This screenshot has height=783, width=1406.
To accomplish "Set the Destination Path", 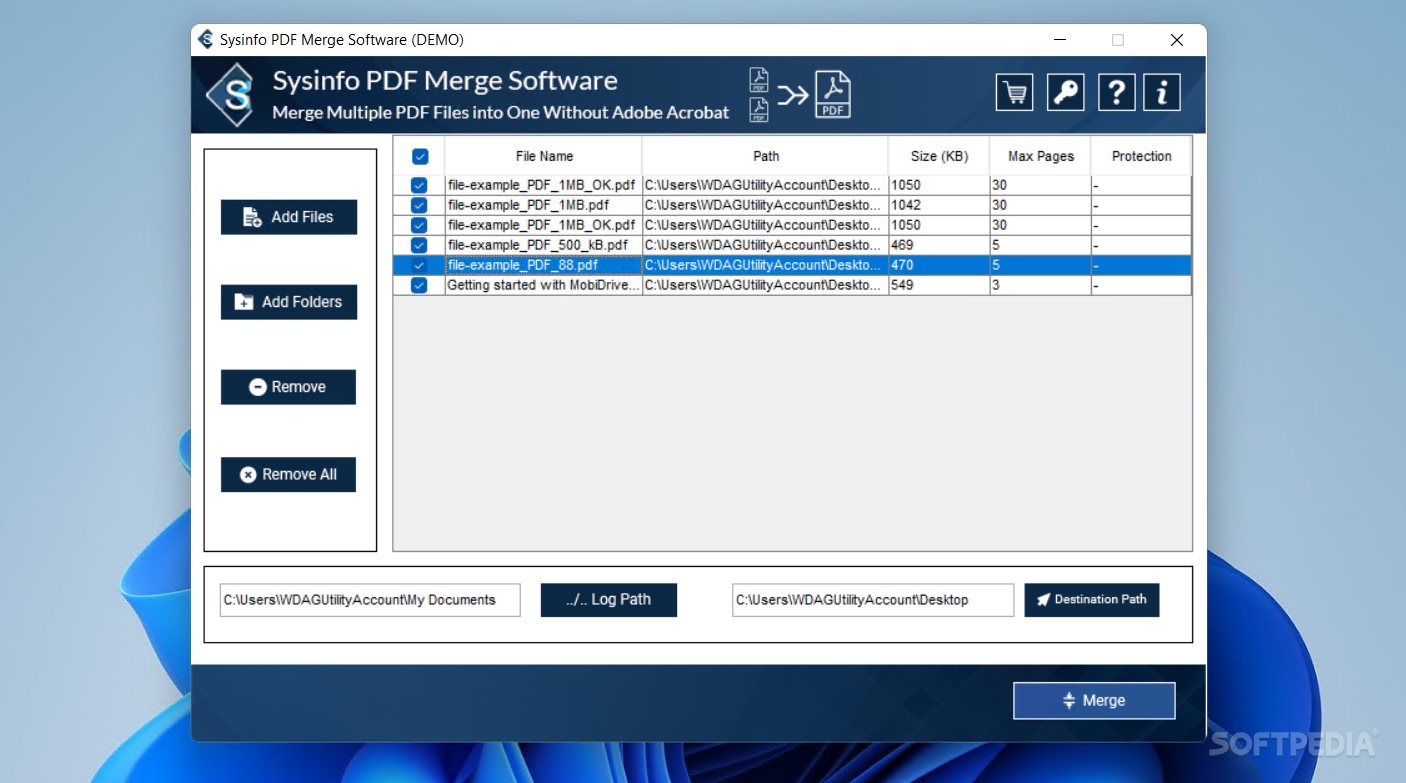I will (x=1092, y=600).
